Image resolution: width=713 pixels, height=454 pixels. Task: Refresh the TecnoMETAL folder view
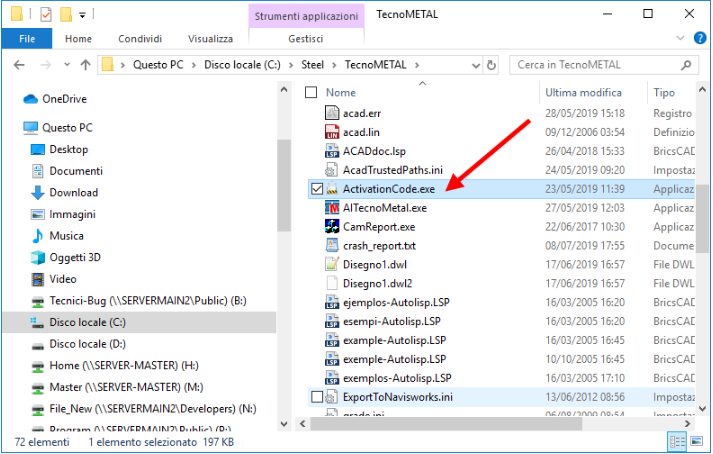coord(491,66)
